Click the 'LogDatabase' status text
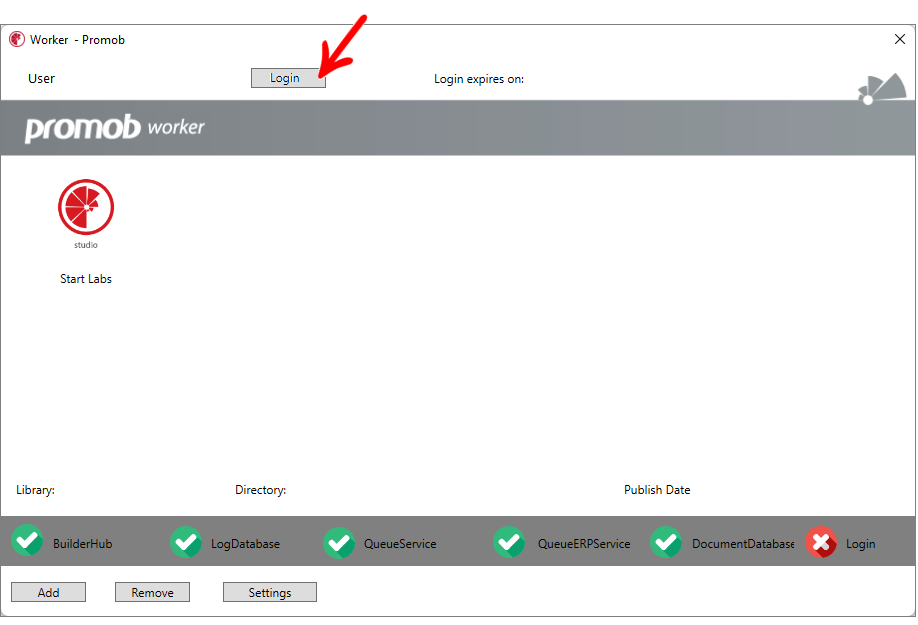918x625 pixels. (x=245, y=544)
